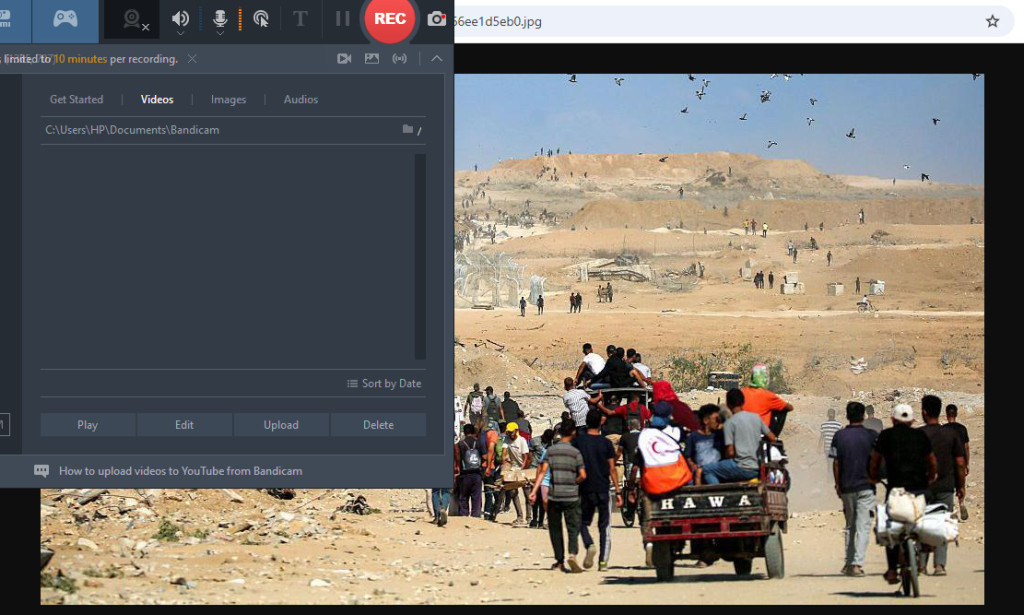The width and height of the screenshot is (1024, 615).
Task: Toggle speaker sound recording
Action: 180,17
